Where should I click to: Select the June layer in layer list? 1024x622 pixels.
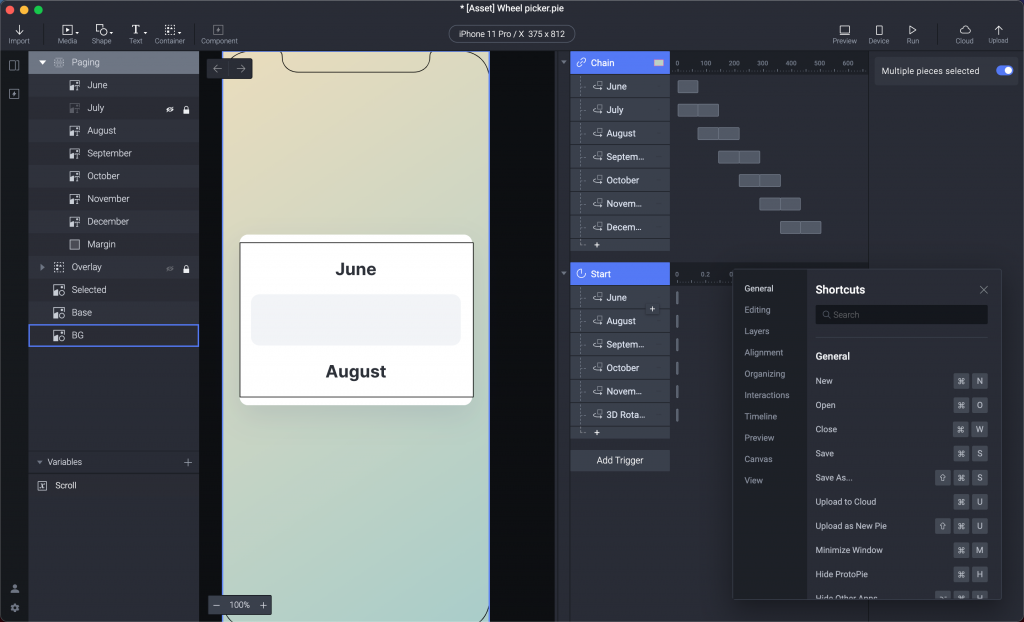pos(114,85)
